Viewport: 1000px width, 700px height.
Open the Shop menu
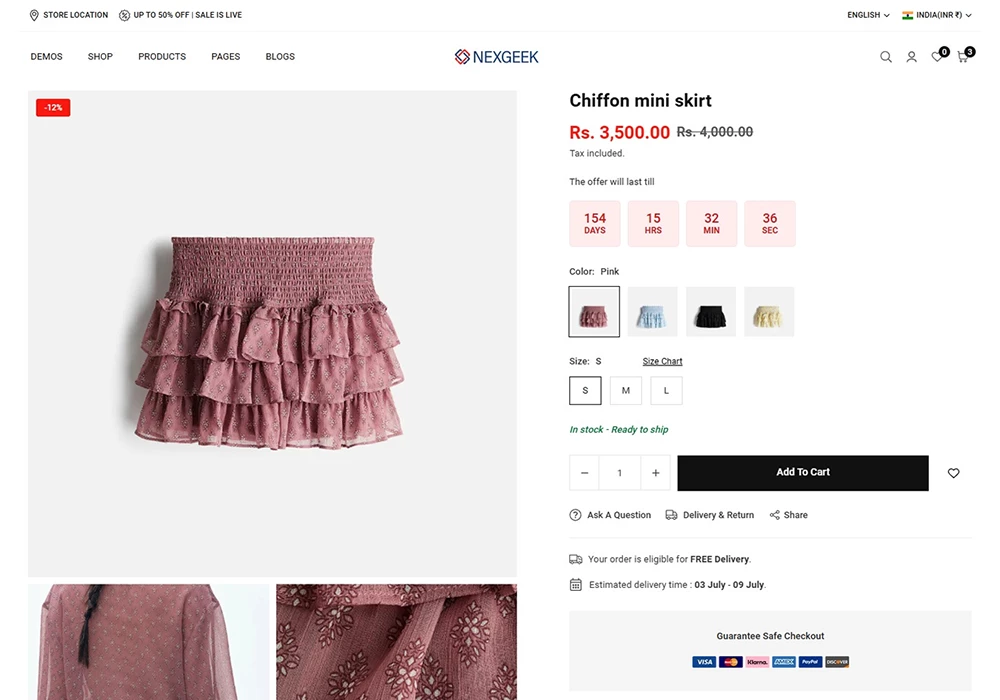(100, 57)
